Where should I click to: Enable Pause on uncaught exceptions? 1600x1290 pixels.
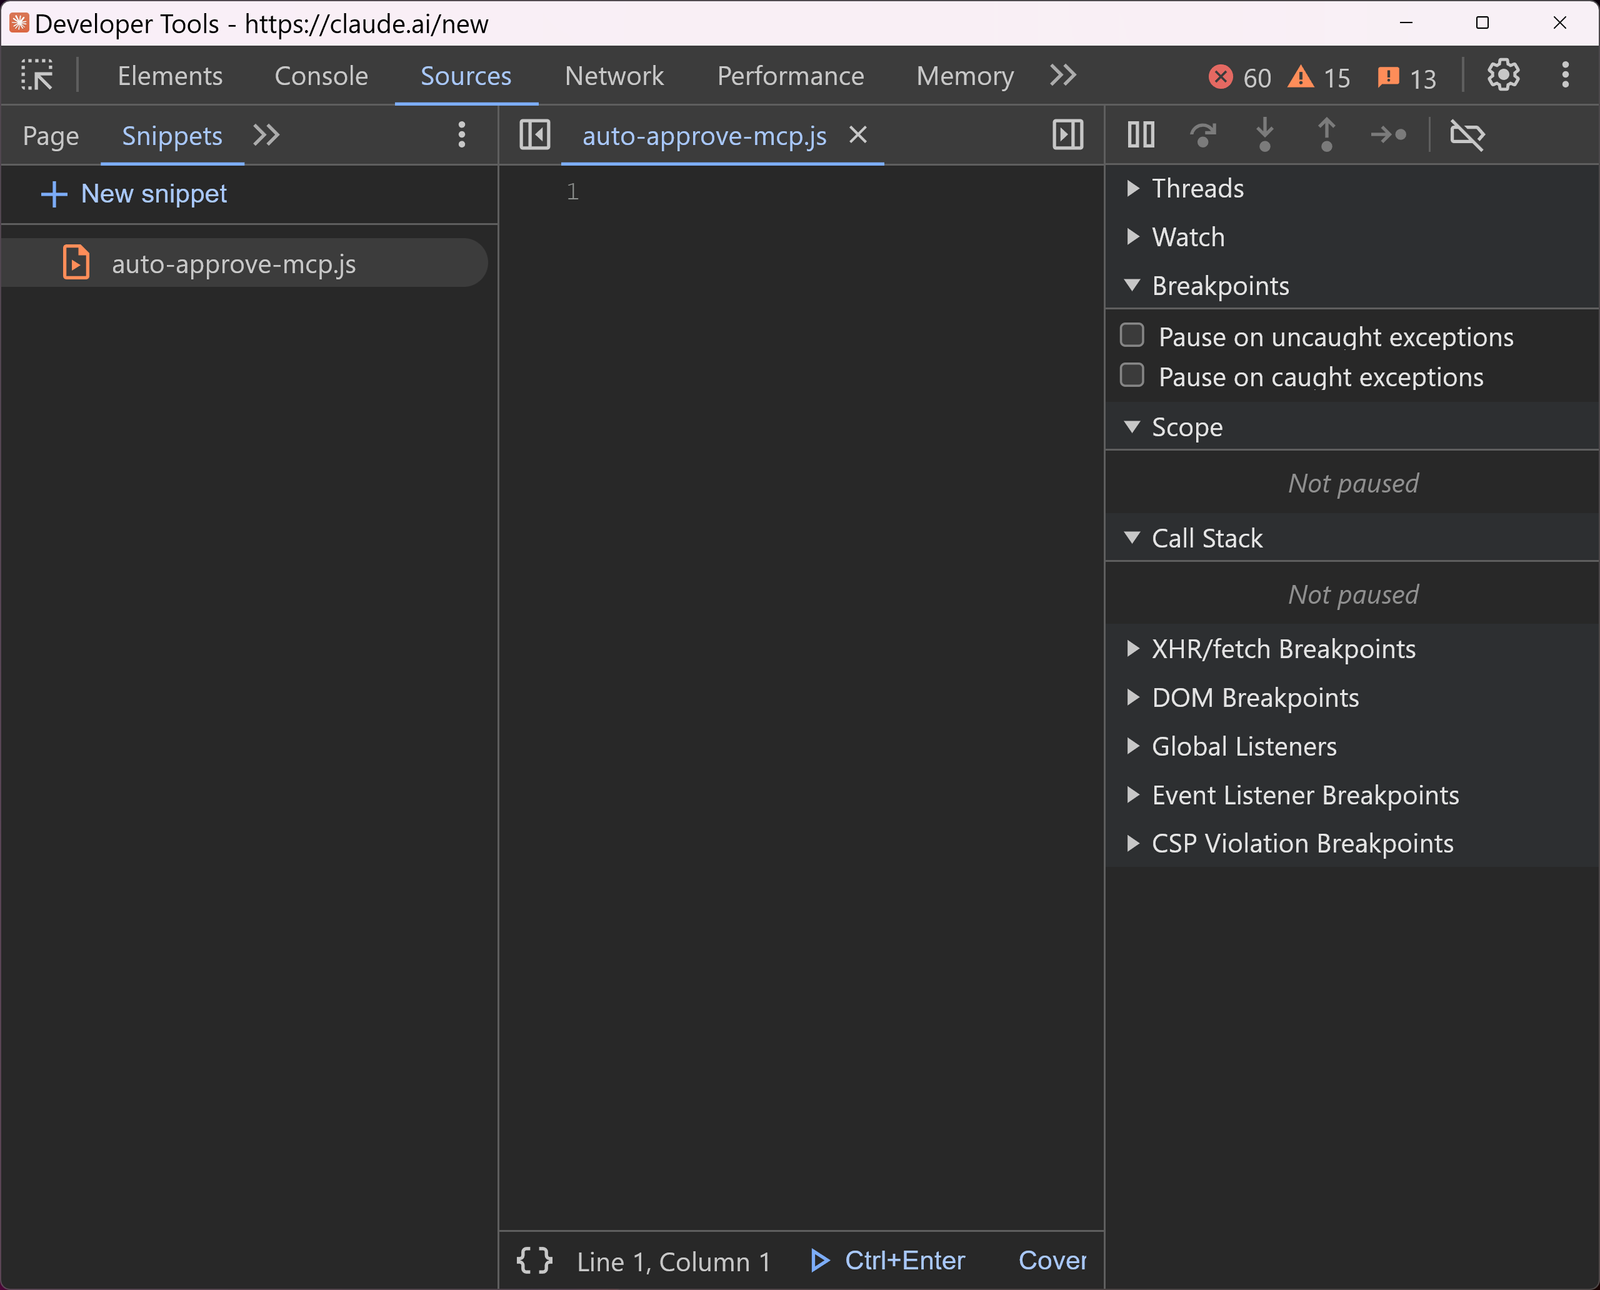pos(1132,335)
